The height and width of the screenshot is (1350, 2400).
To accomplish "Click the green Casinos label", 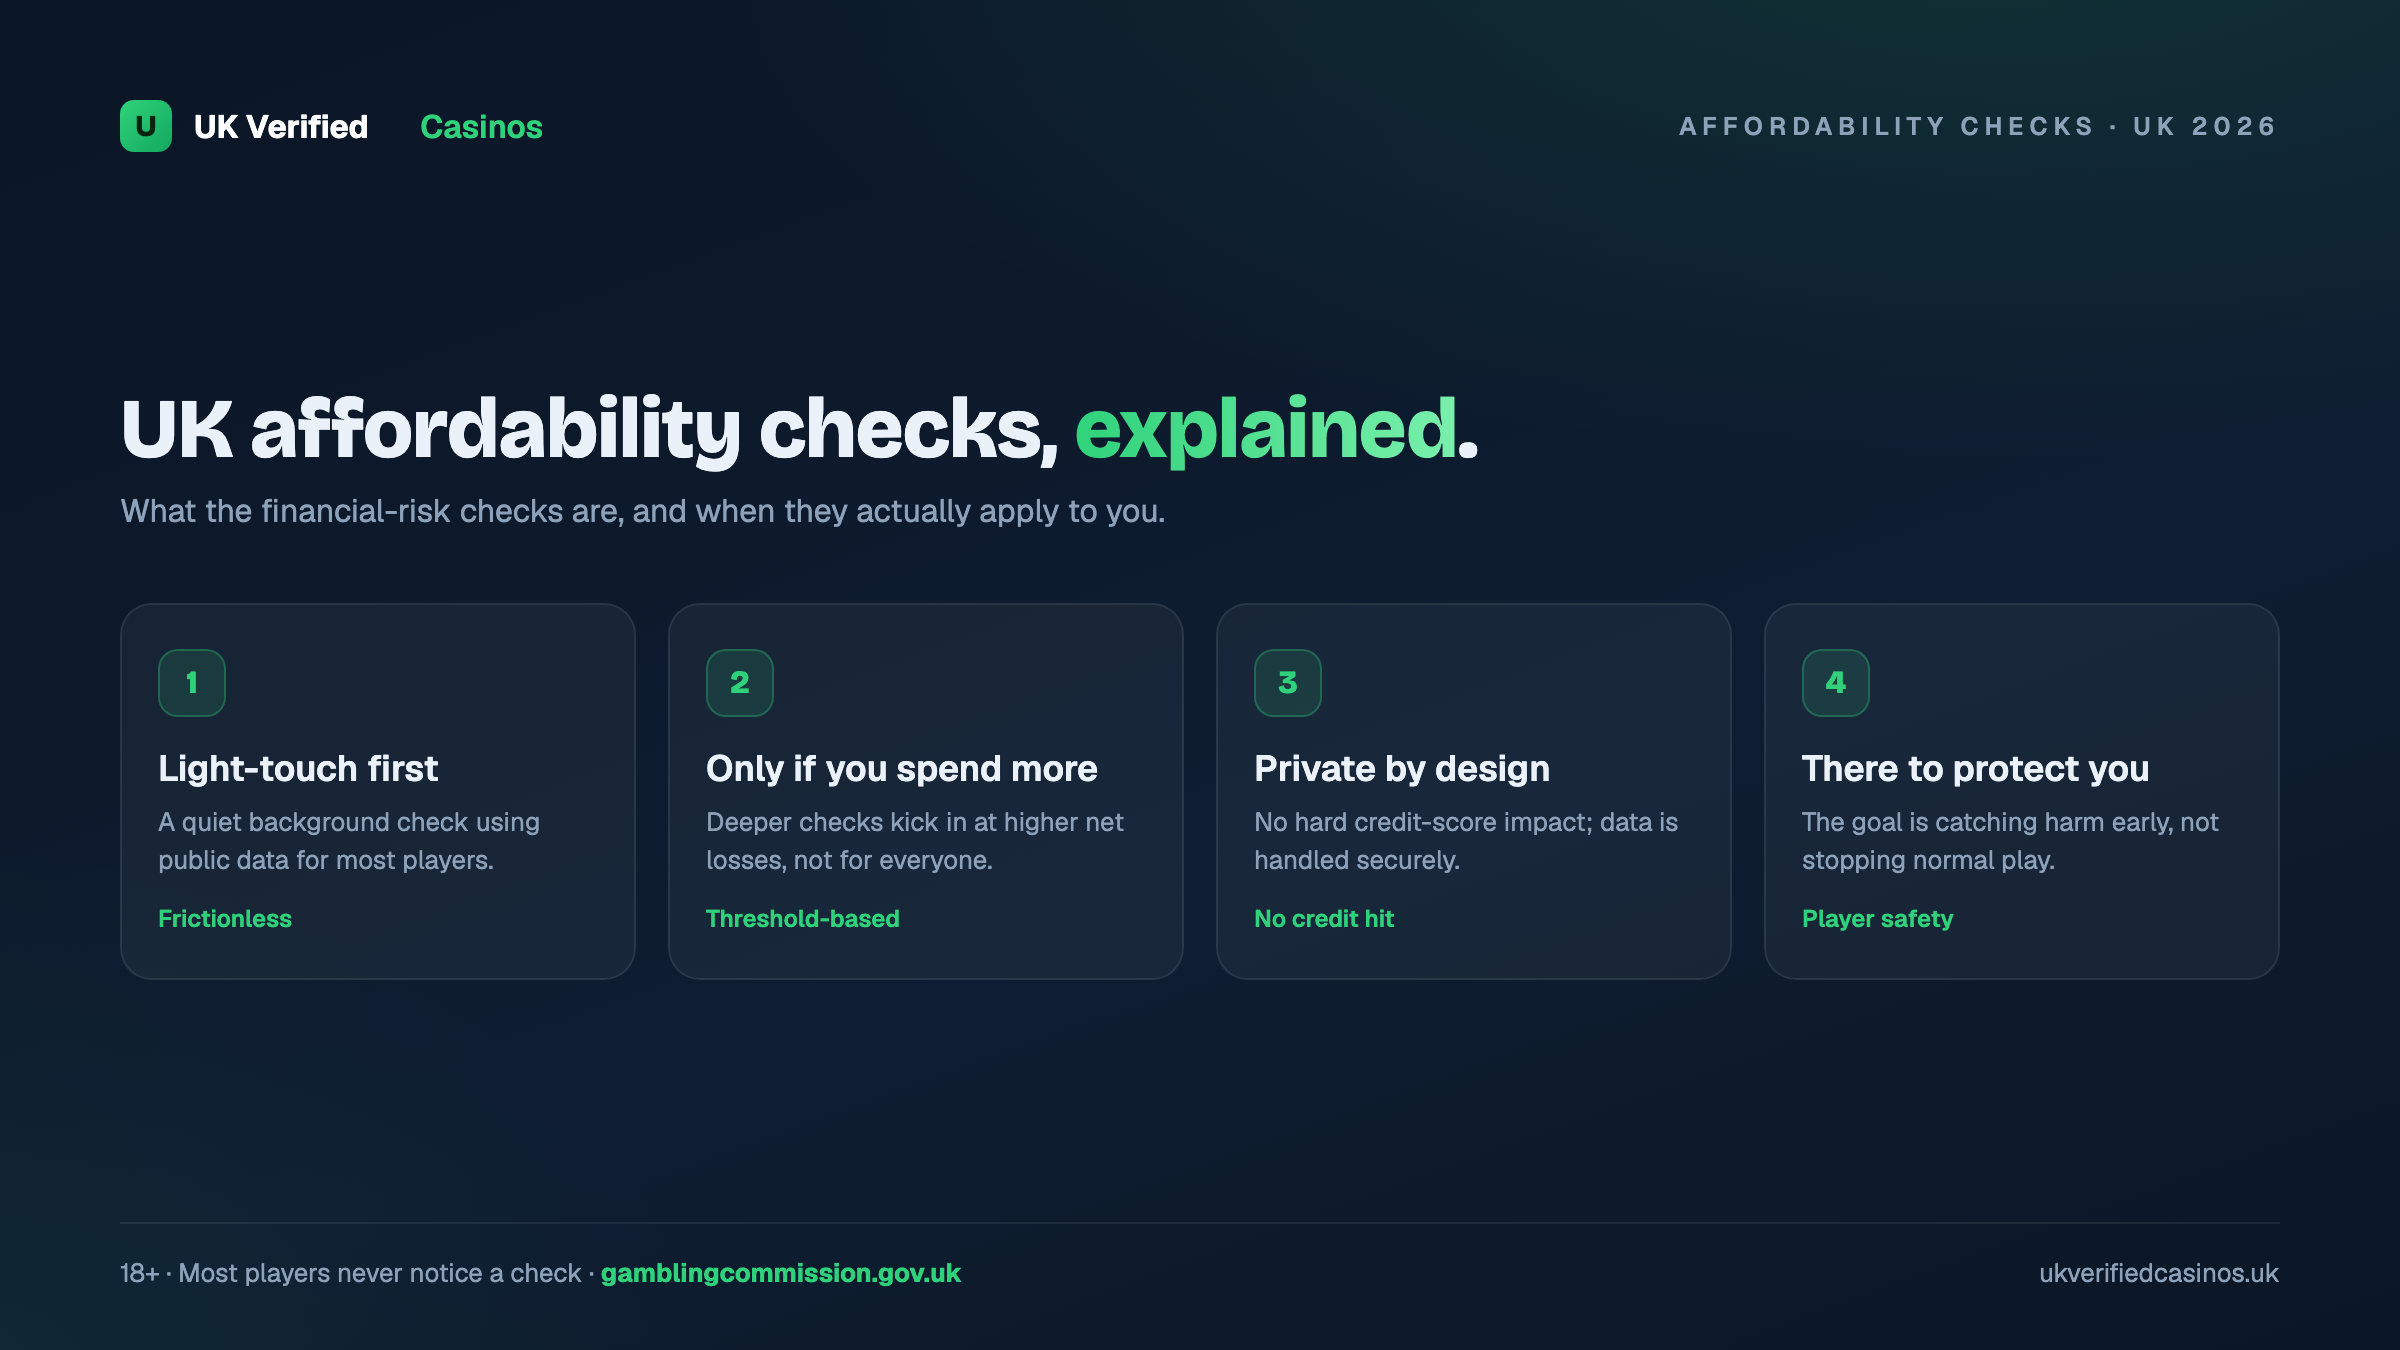I will (x=482, y=127).
